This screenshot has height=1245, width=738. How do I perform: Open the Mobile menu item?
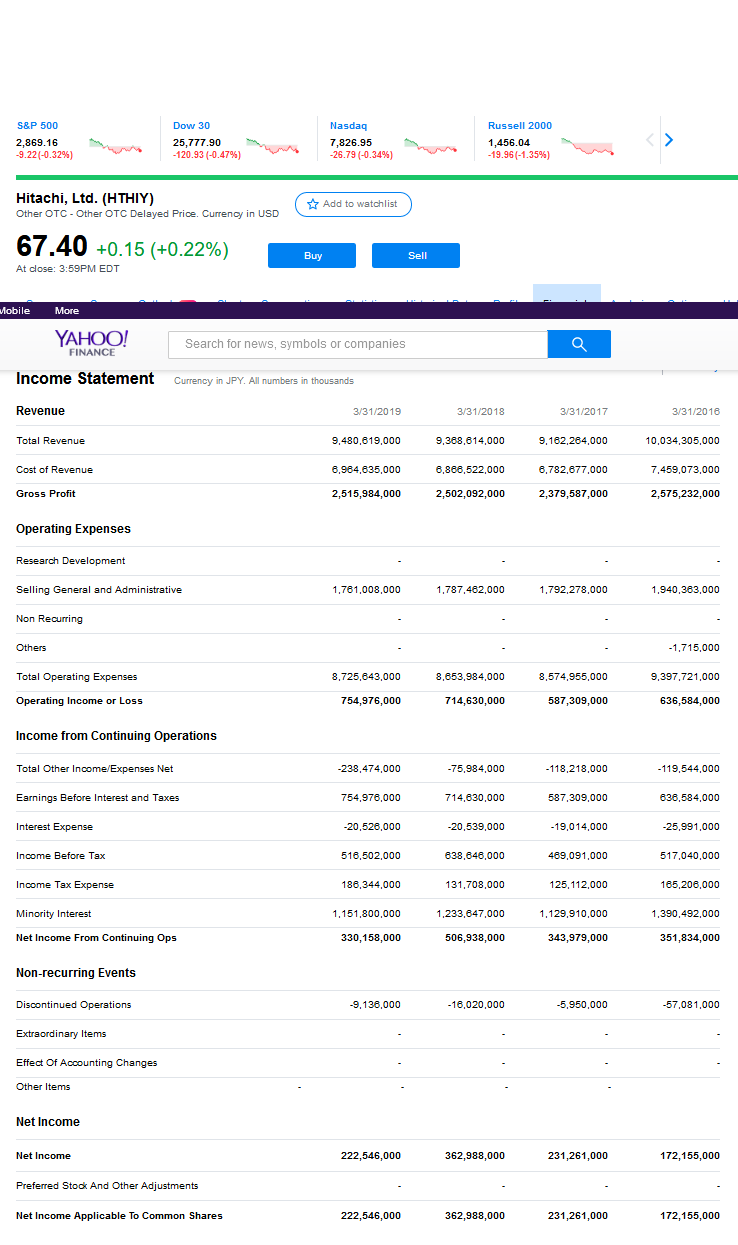point(14,311)
